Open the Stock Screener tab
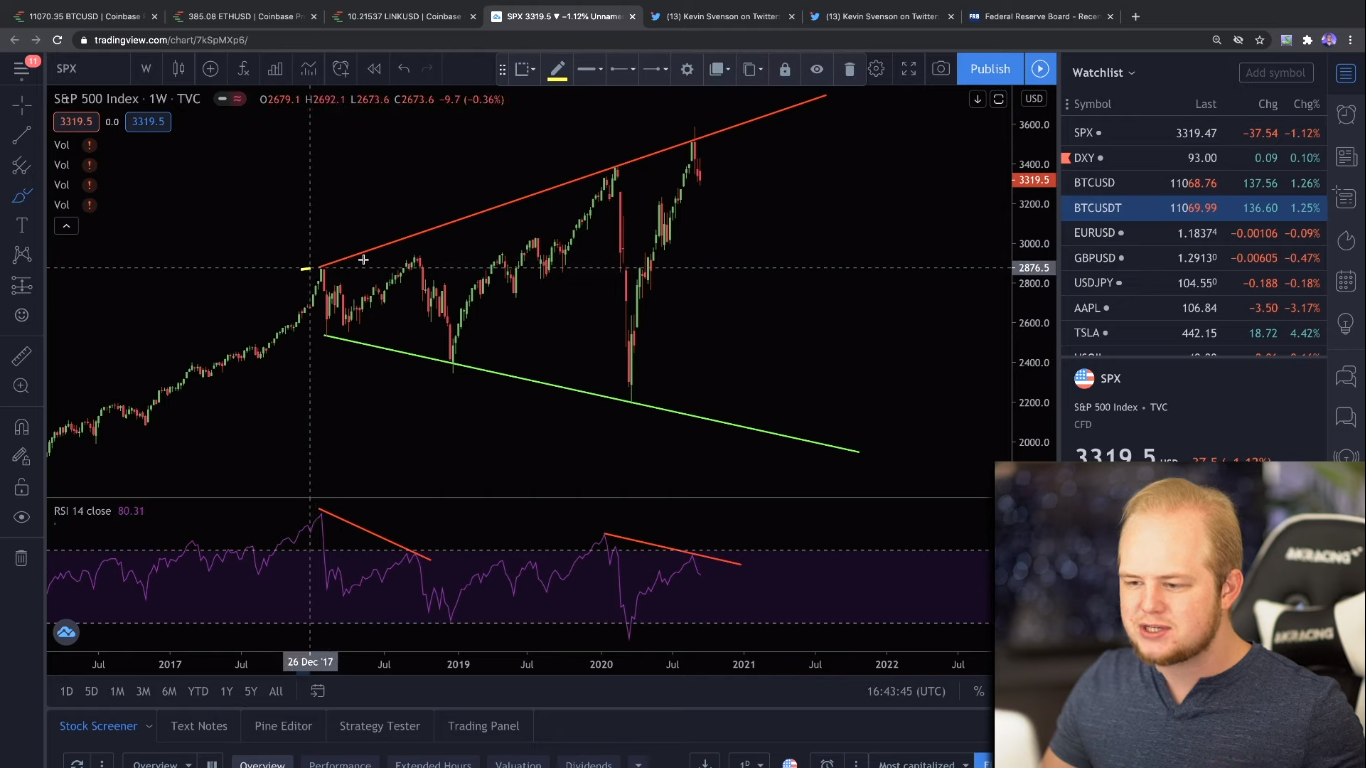1366x768 pixels. click(x=98, y=726)
